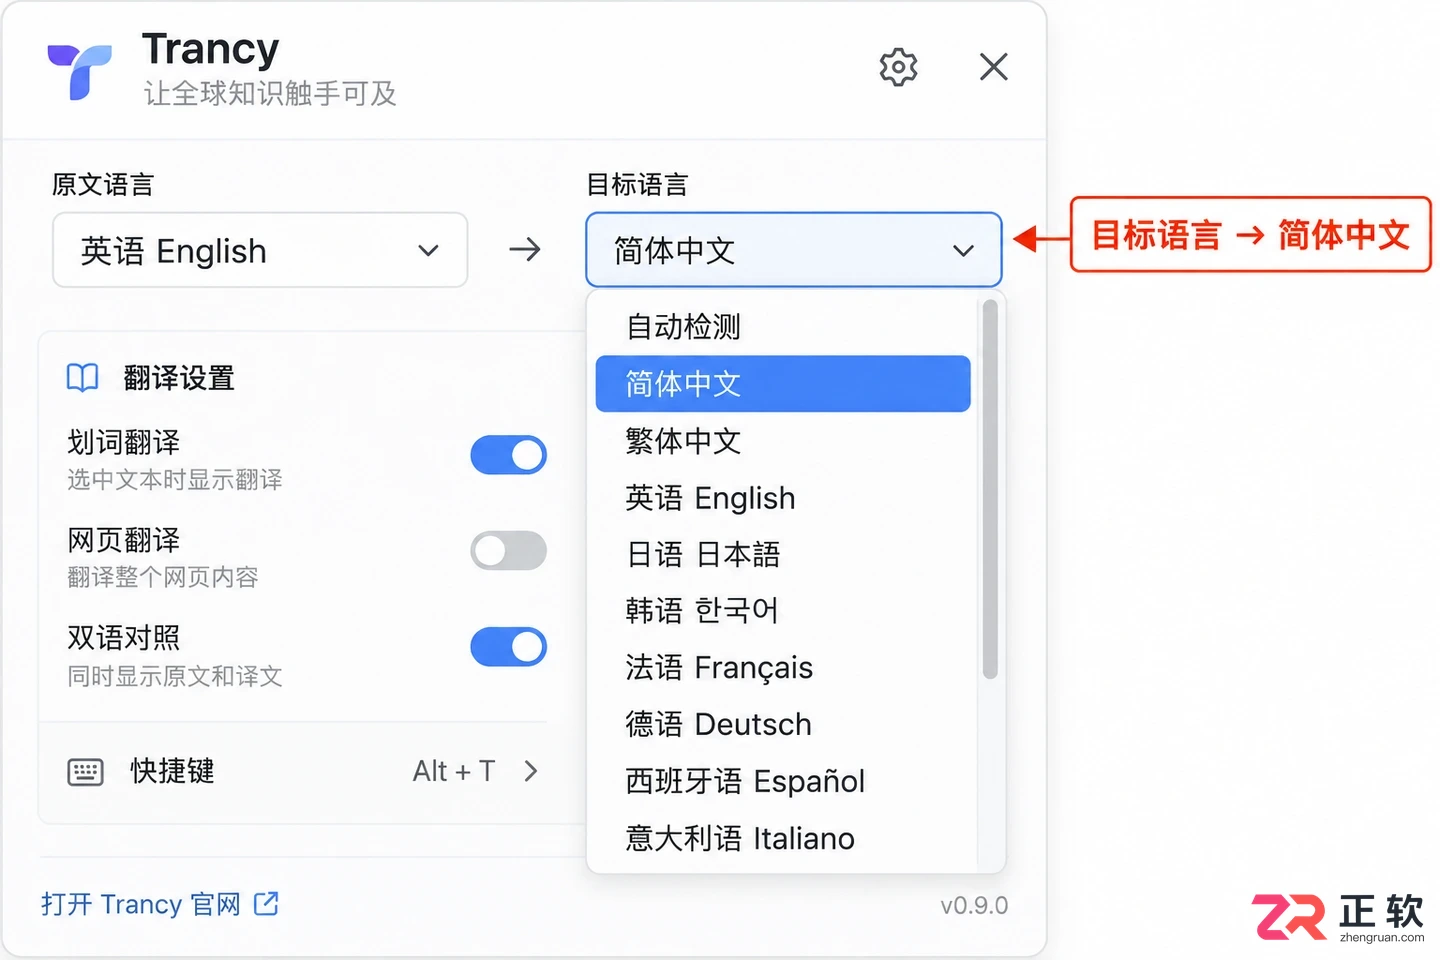The image size is (1440, 960).
Task: Pick 英语 English in the target language list
Action: click(783, 498)
